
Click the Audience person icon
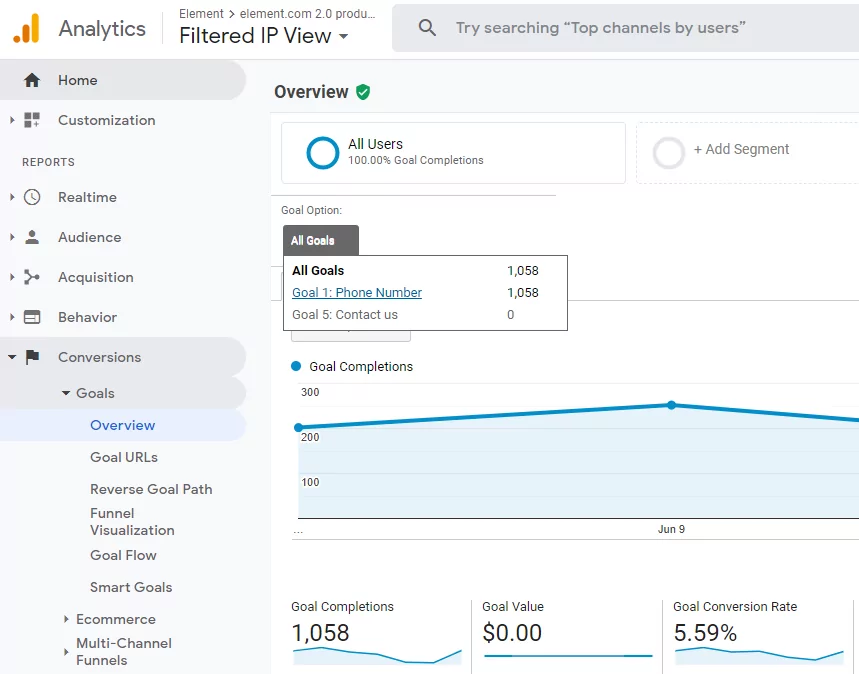click(x=32, y=237)
